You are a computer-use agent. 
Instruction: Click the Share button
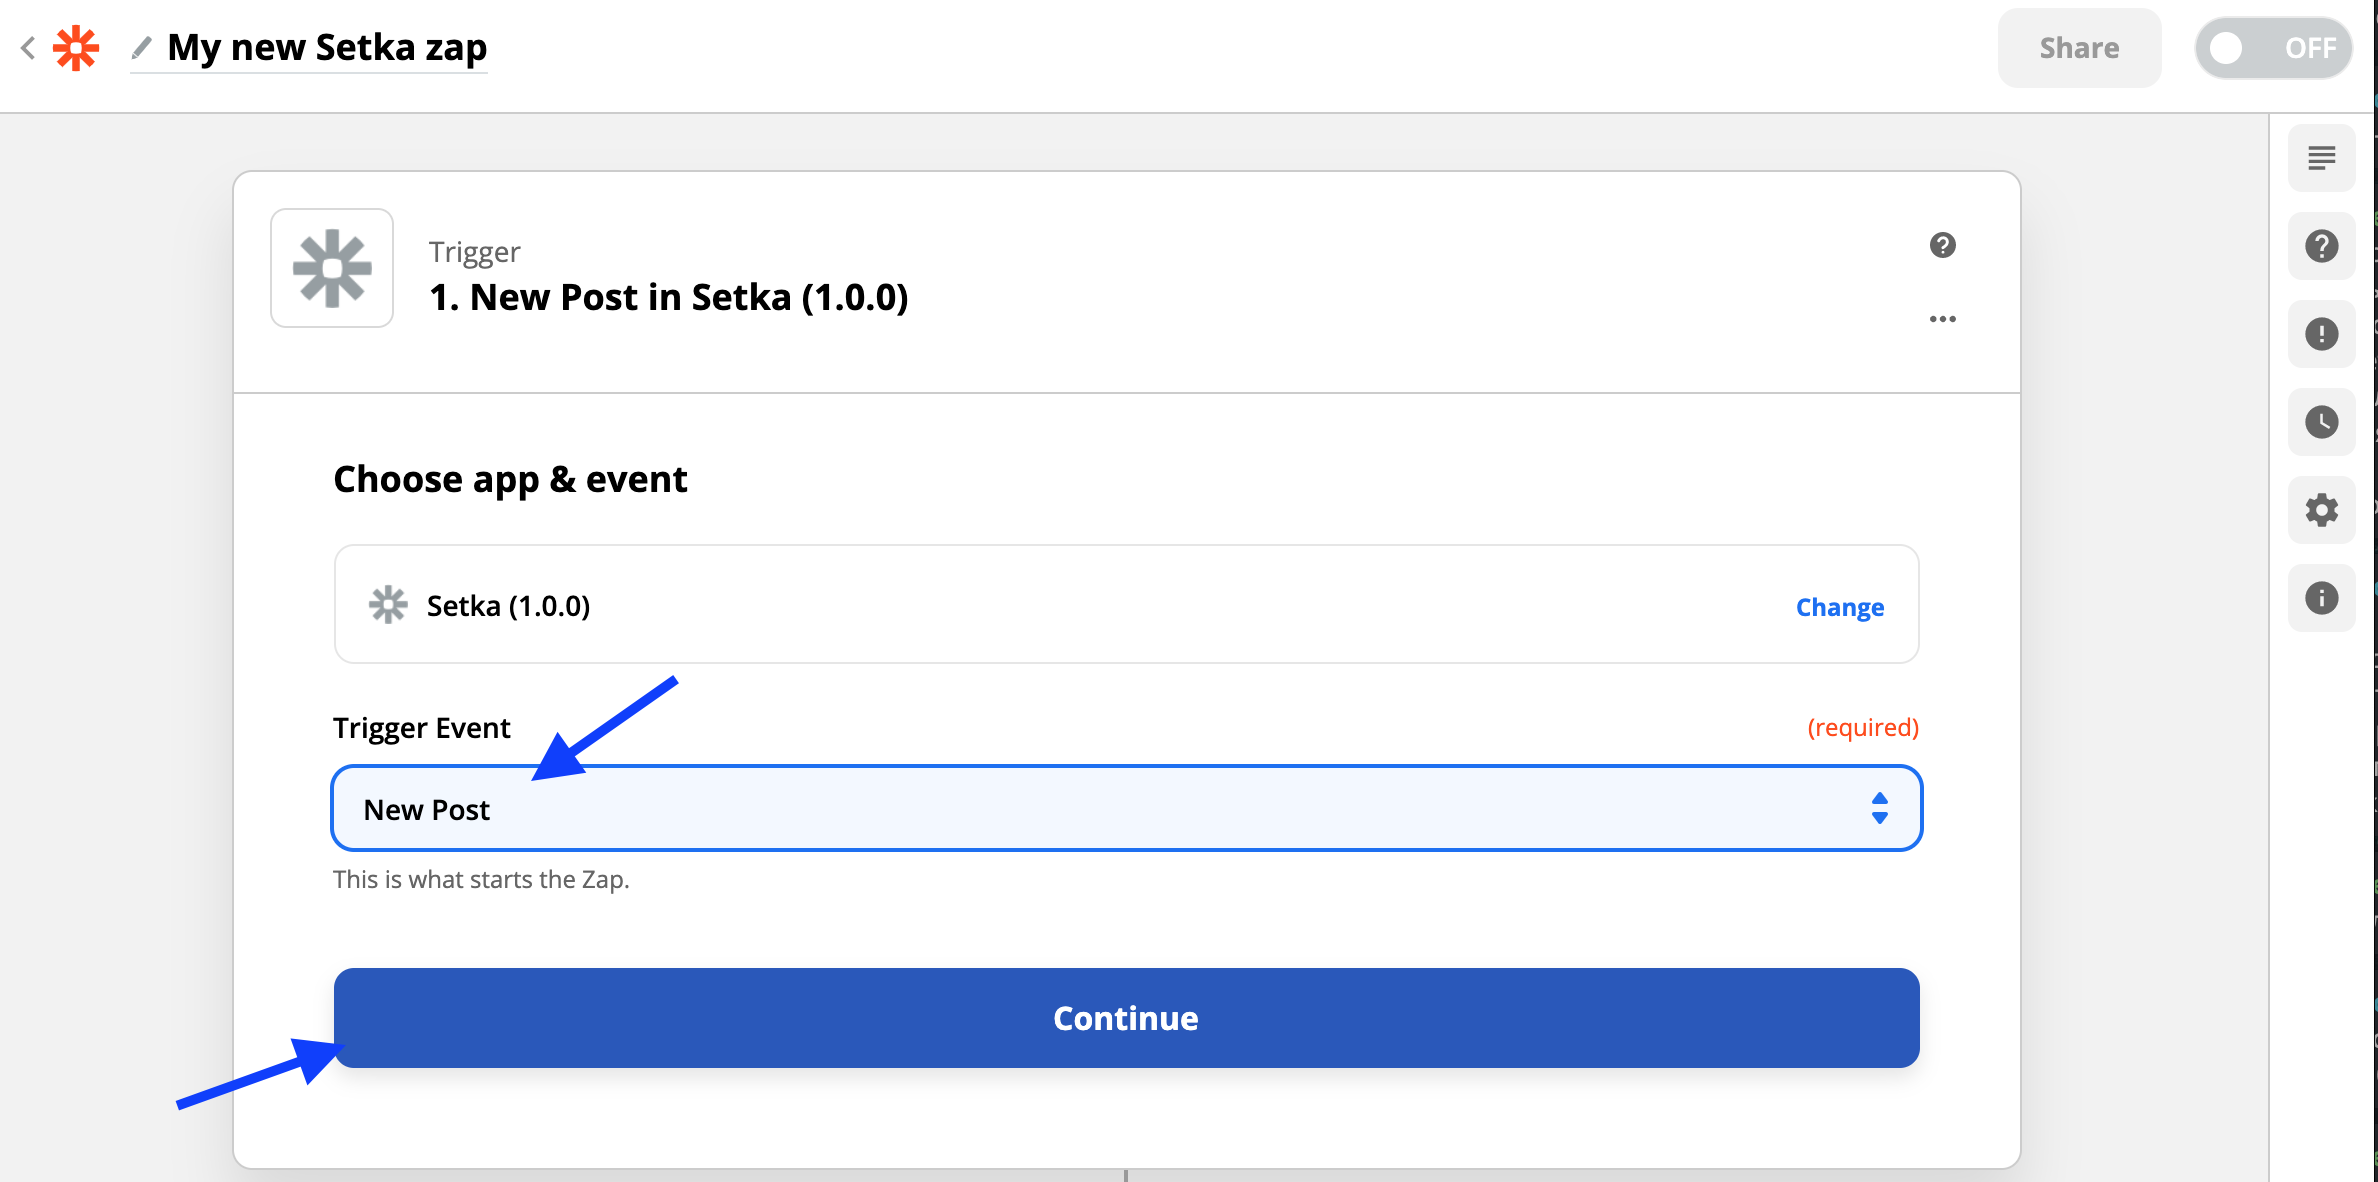(2079, 48)
